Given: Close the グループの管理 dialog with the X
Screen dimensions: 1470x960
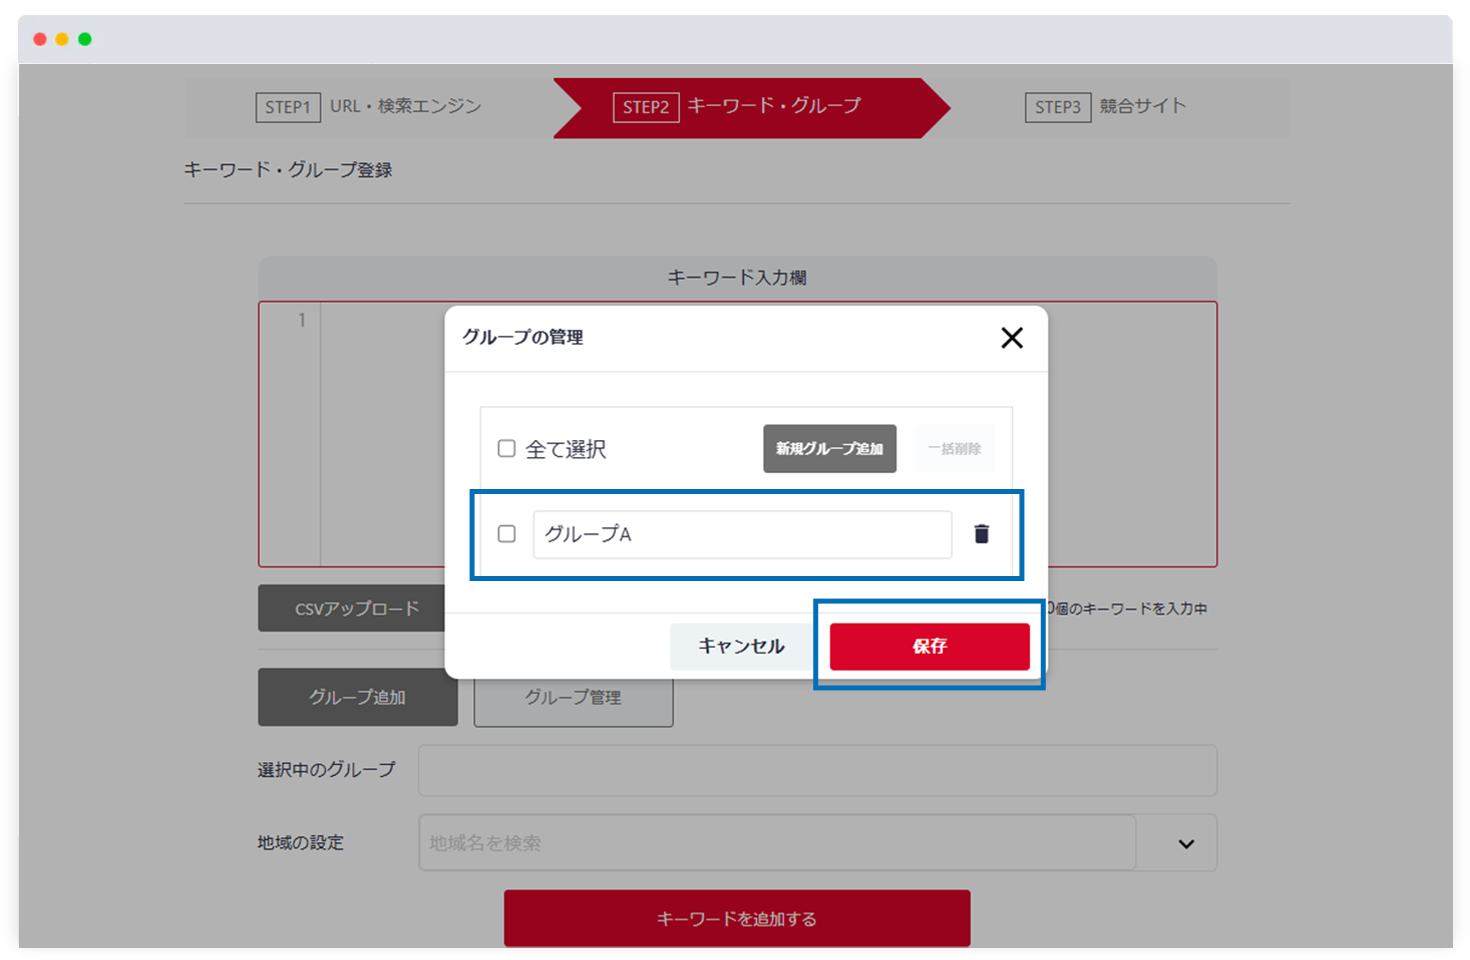Looking at the screenshot, I should tap(1012, 338).
